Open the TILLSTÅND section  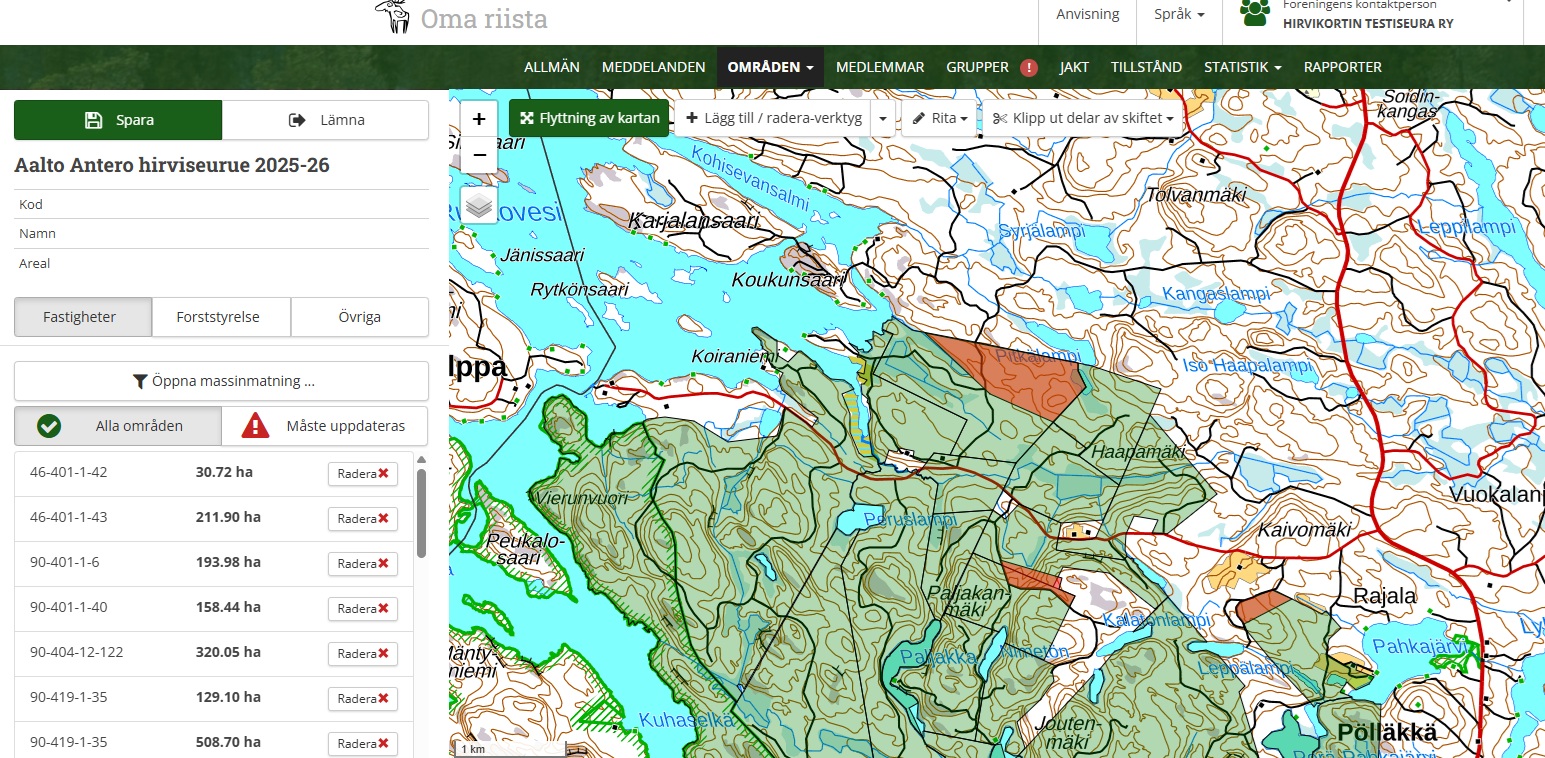[1146, 67]
